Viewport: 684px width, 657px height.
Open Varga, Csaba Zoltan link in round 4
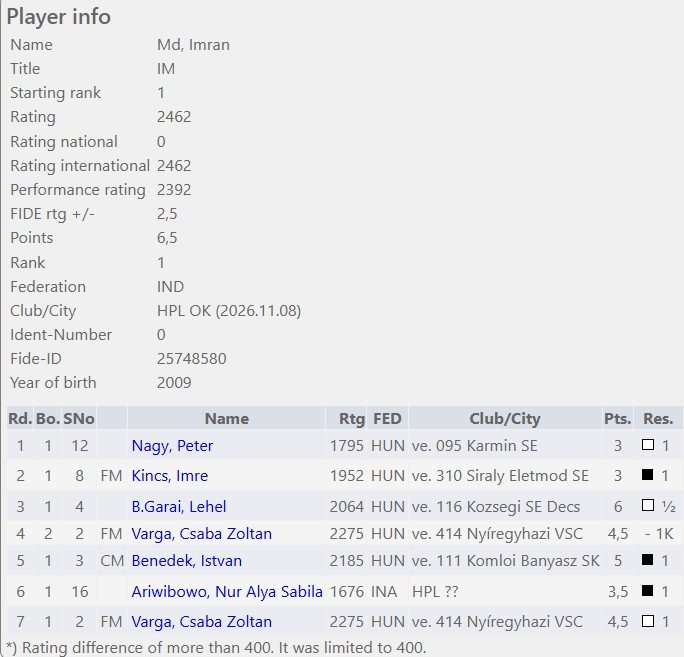click(x=202, y=533)
